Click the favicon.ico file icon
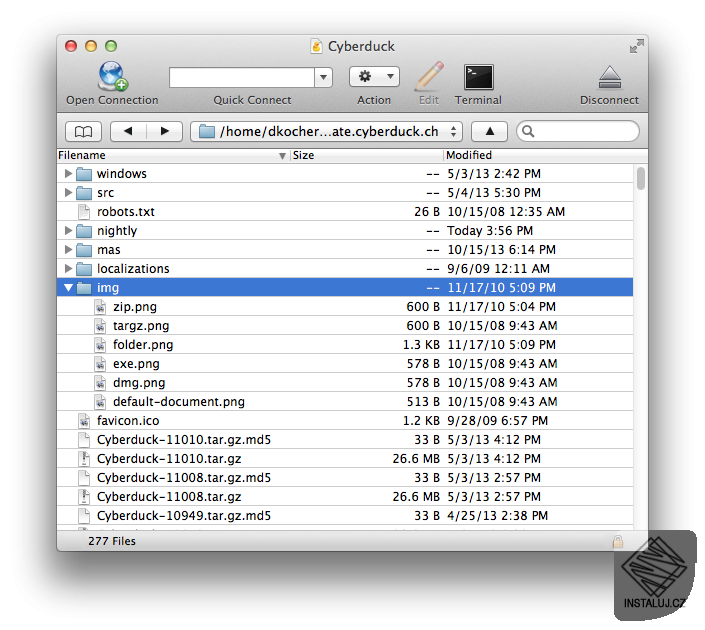The height and width of the screenshot is (630, 705). click(84, 421)
